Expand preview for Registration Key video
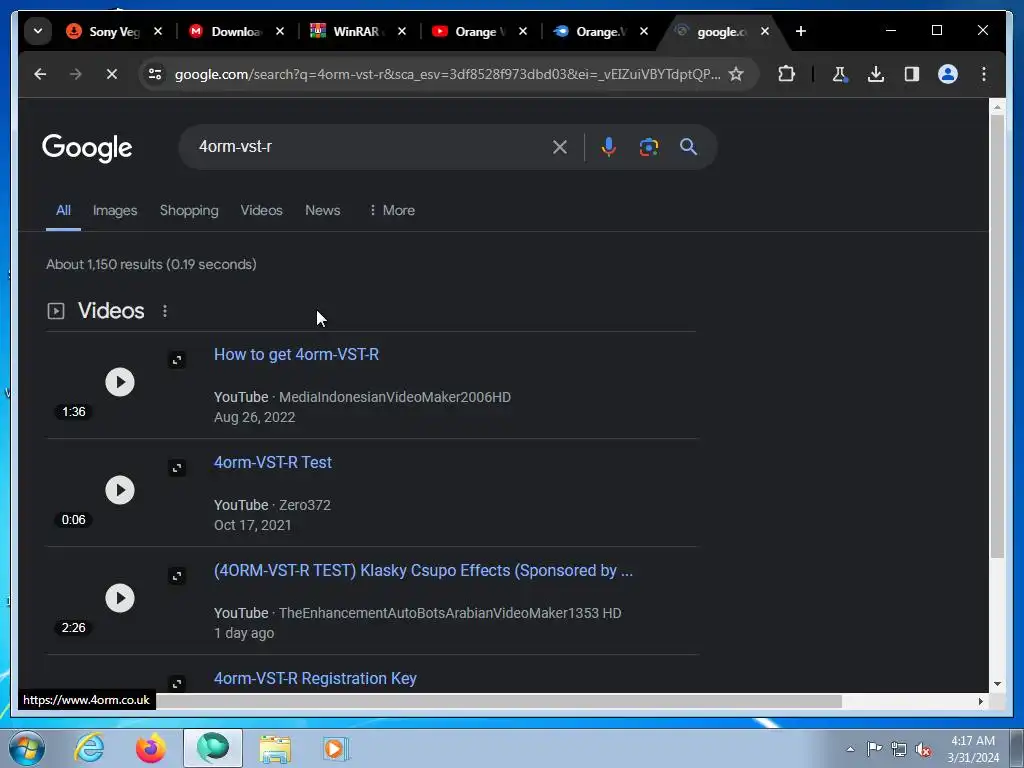Viewport: 1024px width, 768px height. 177,683
